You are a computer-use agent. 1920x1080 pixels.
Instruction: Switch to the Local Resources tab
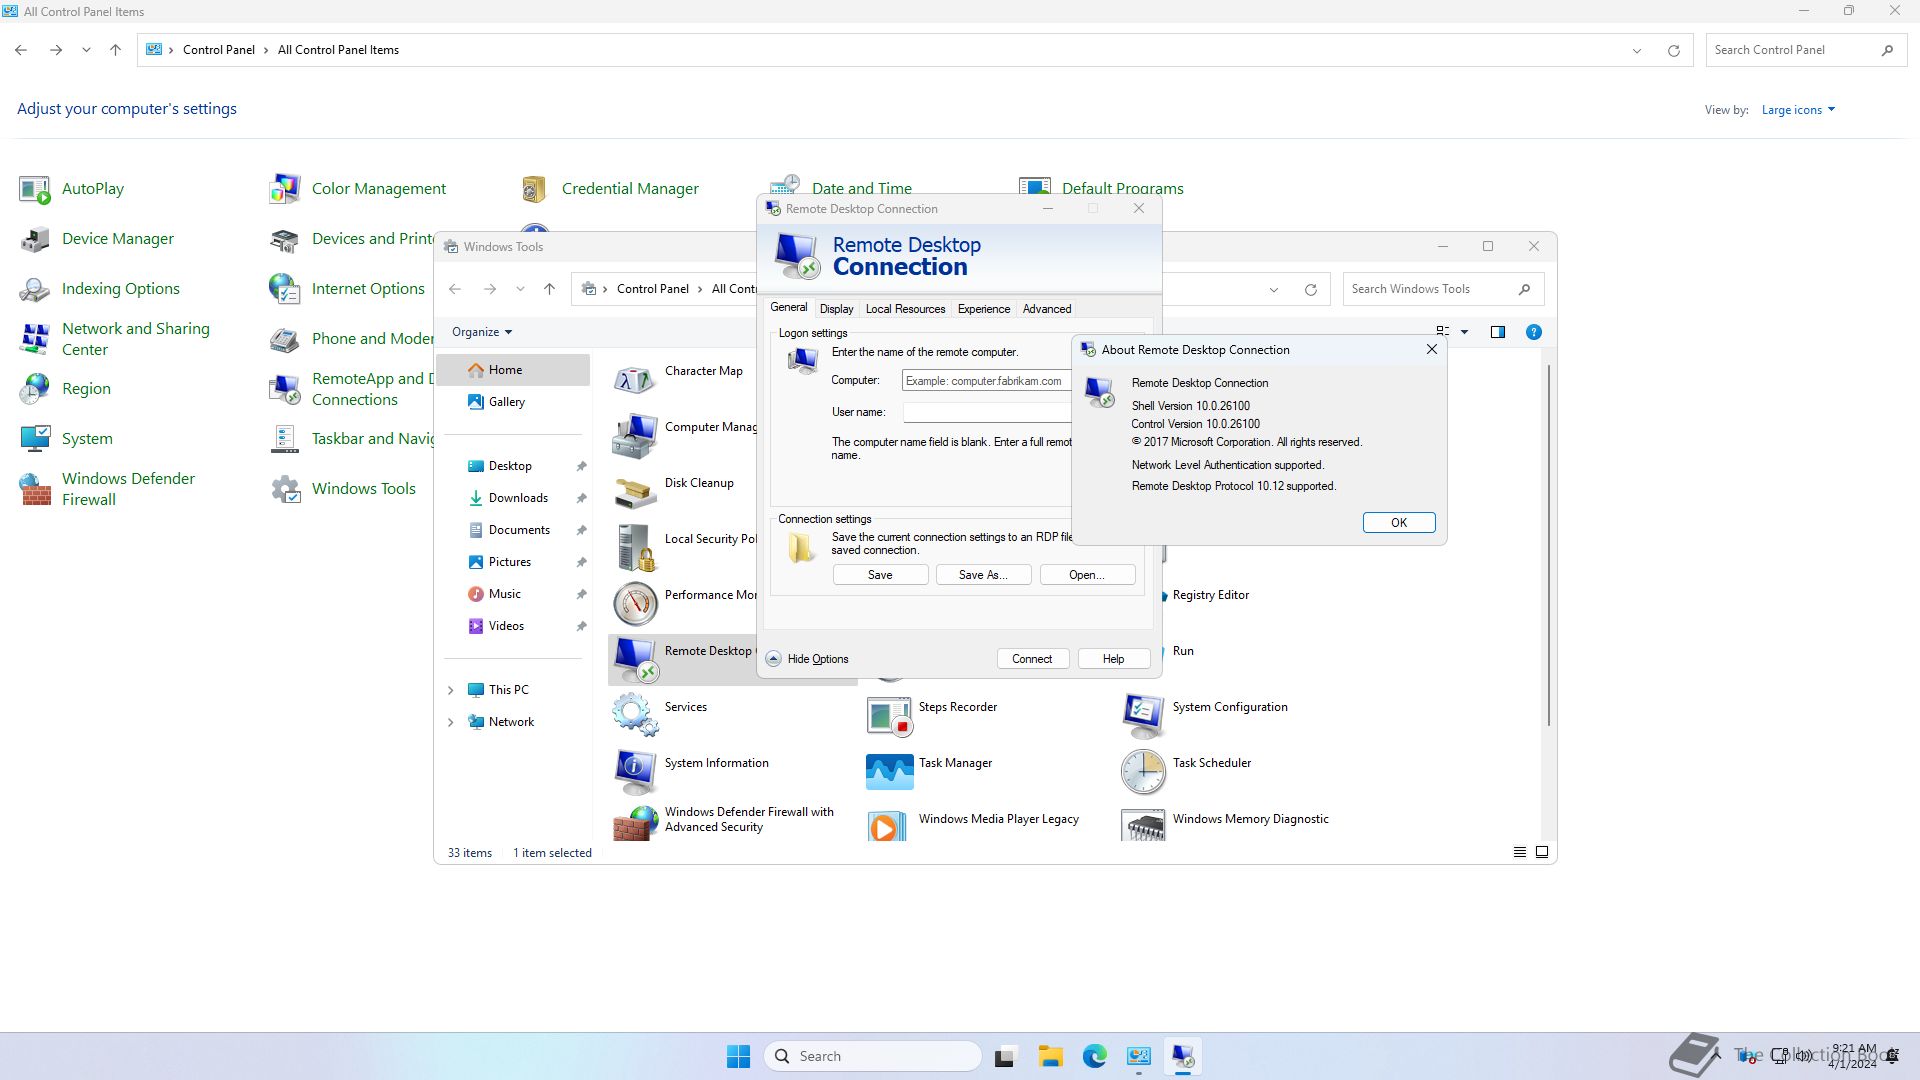click(905, 309)
